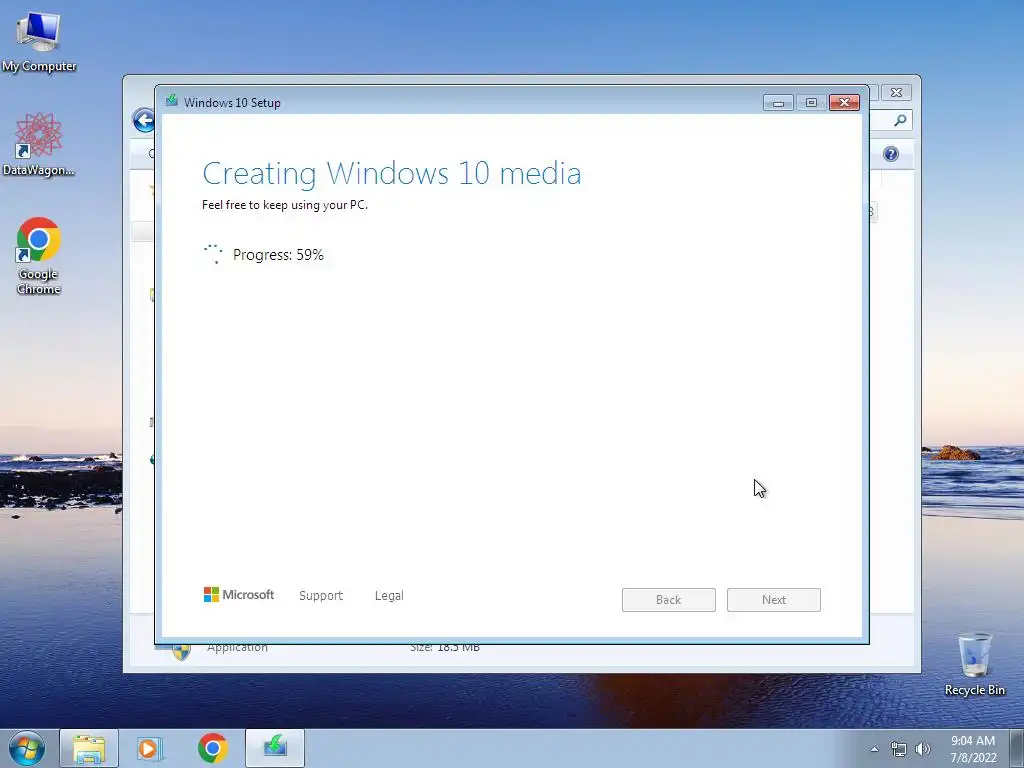The width and height of the screenshot is (1024, 768).
Task: Launch Google Chrome from the desktop
Action: (39, 255)
